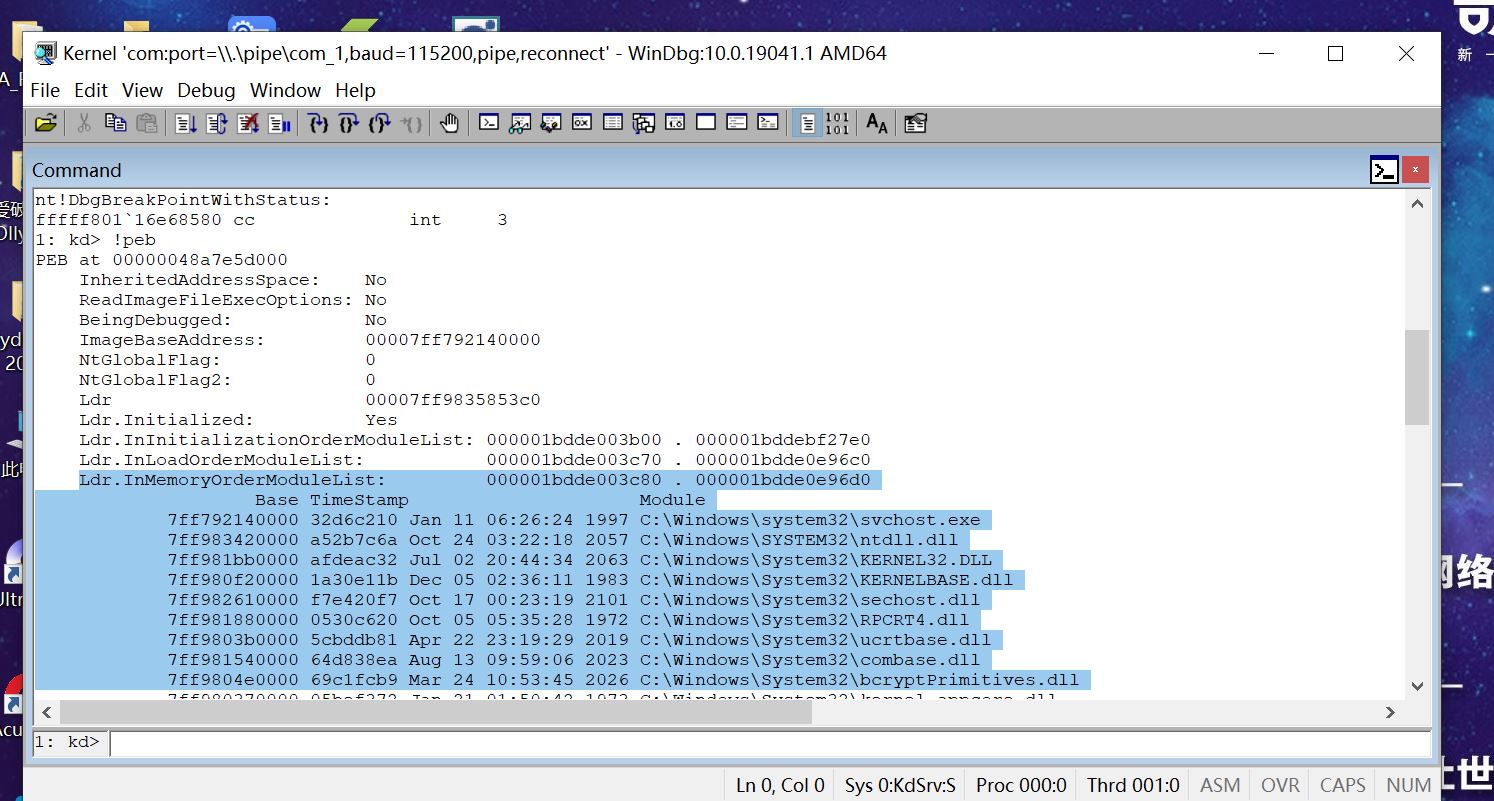1494x801 pixels.
Task: Click the Step Over toolbar icon
Action: click(x=349, y=122)
